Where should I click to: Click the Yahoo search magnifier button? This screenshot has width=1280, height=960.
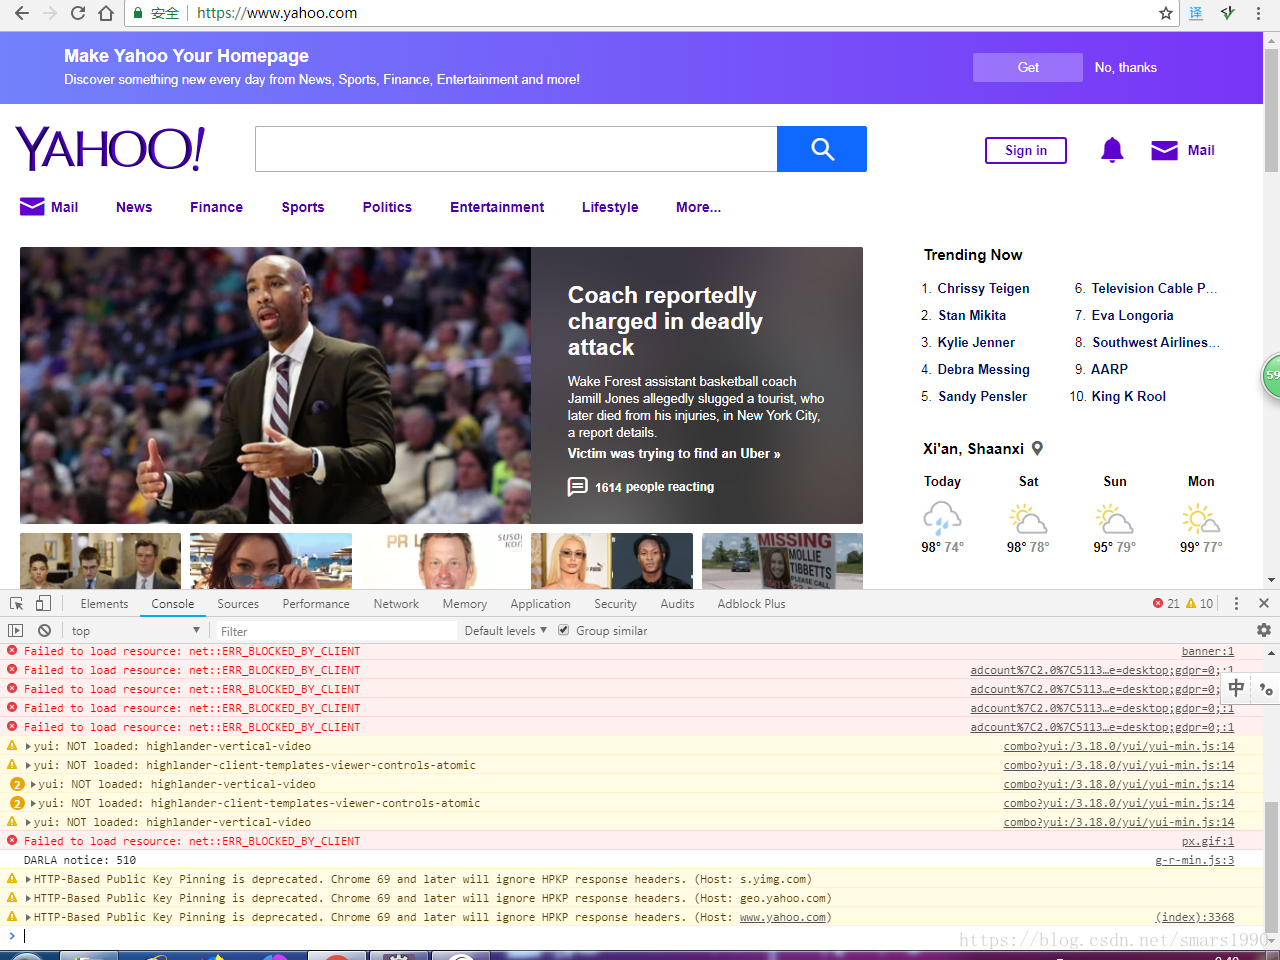pyautogui.click(x=822, y=149)
